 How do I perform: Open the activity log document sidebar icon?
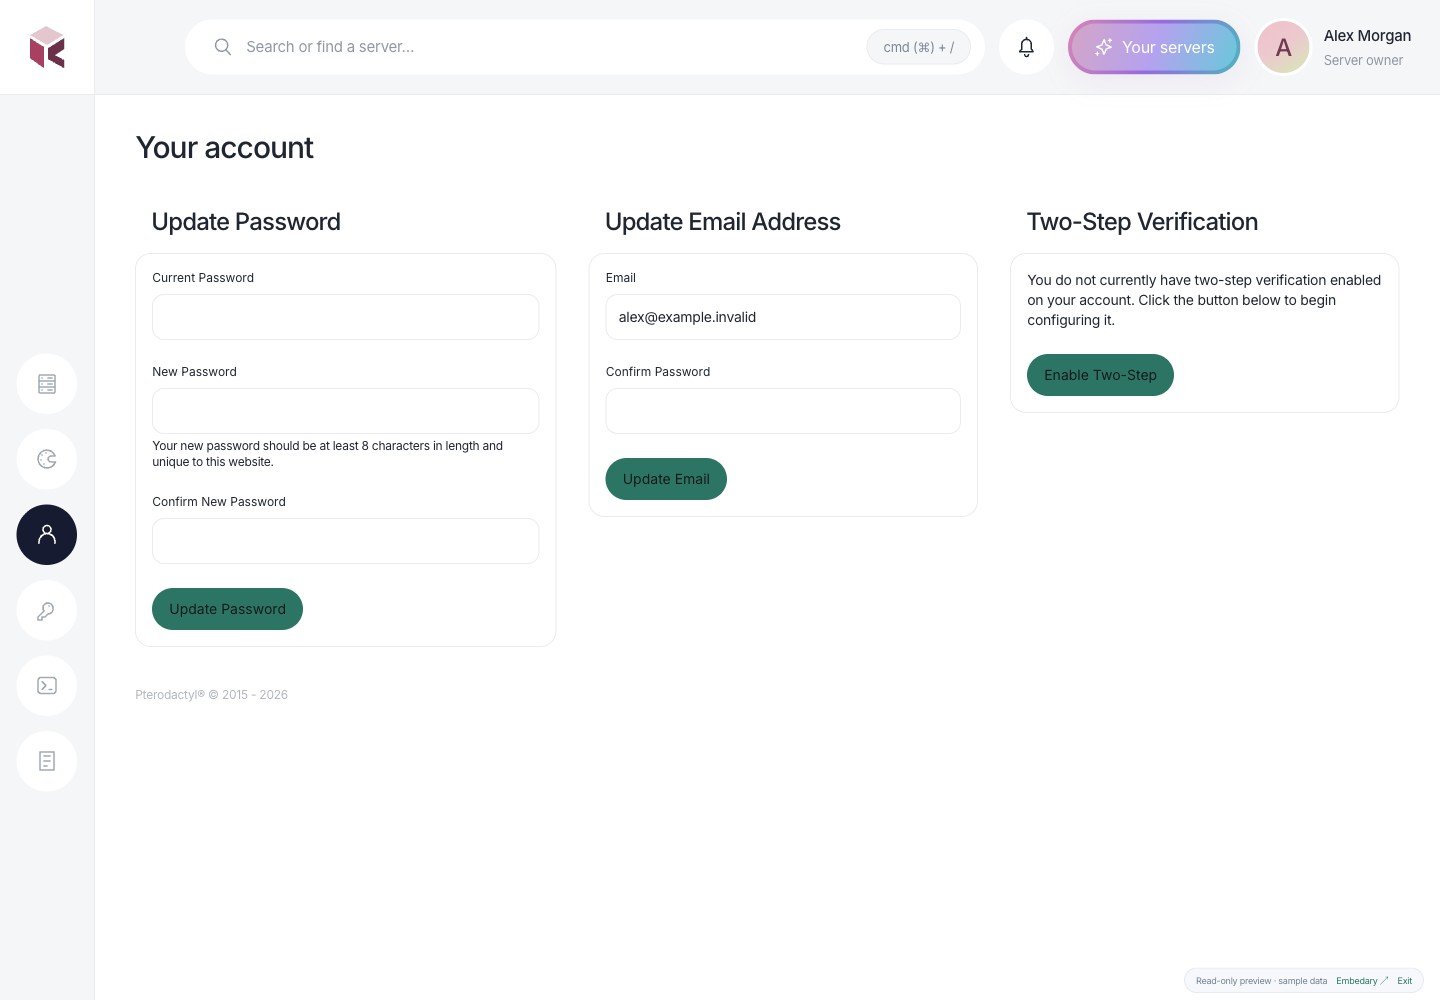47,762
